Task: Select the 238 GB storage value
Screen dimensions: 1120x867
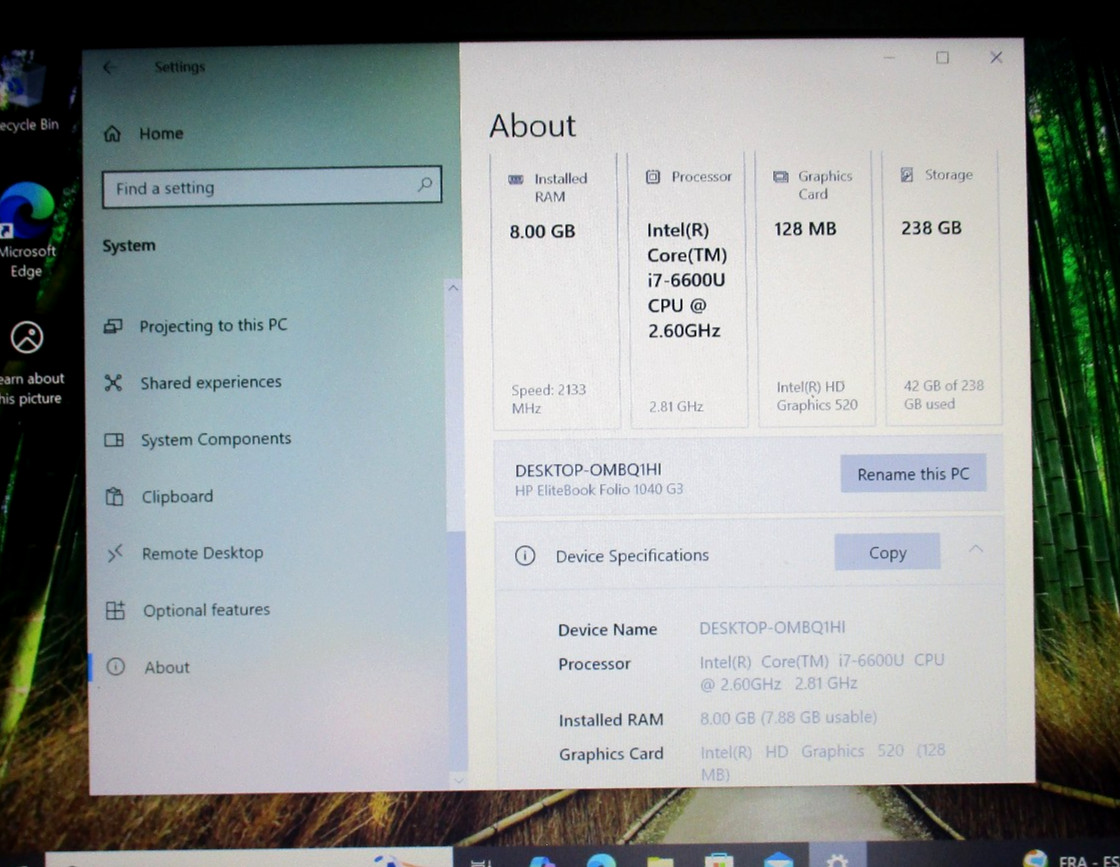Action: (931, 228)
